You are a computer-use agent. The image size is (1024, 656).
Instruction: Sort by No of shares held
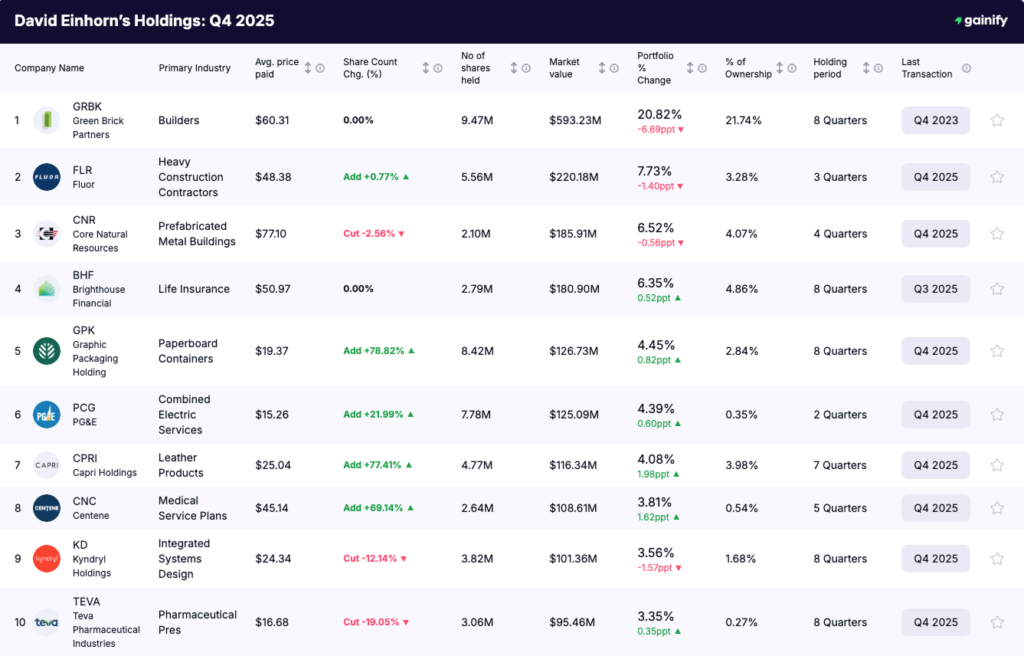tap(515, 68)
